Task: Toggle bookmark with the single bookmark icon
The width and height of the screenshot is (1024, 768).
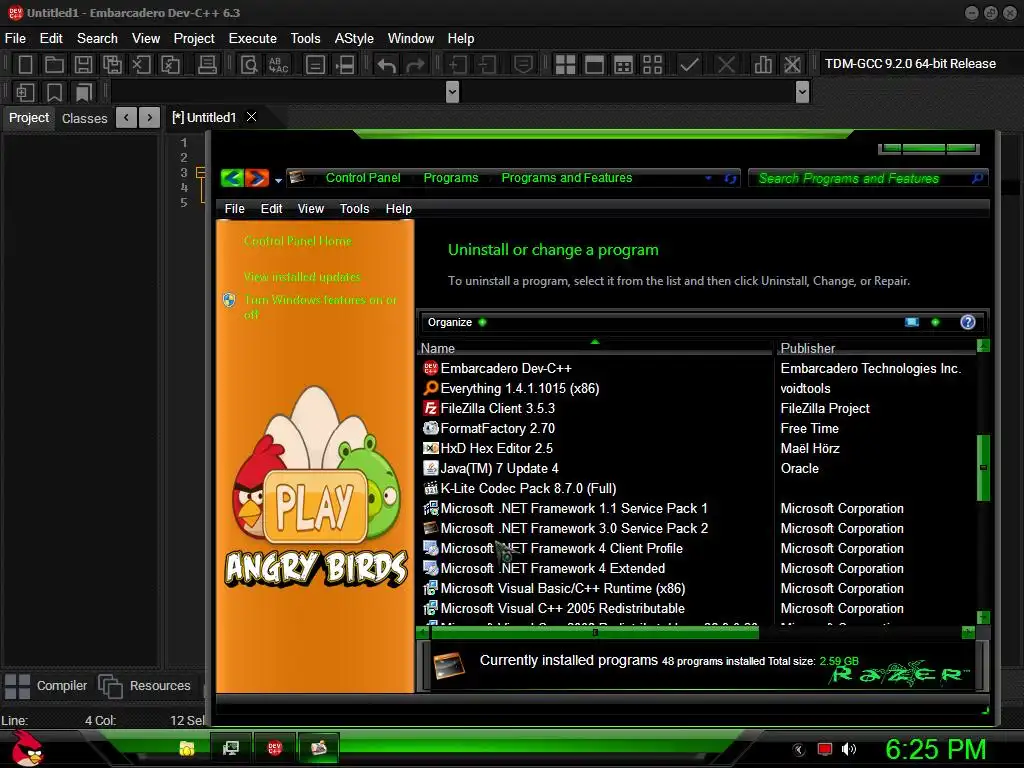Action: tap(54, 92)
